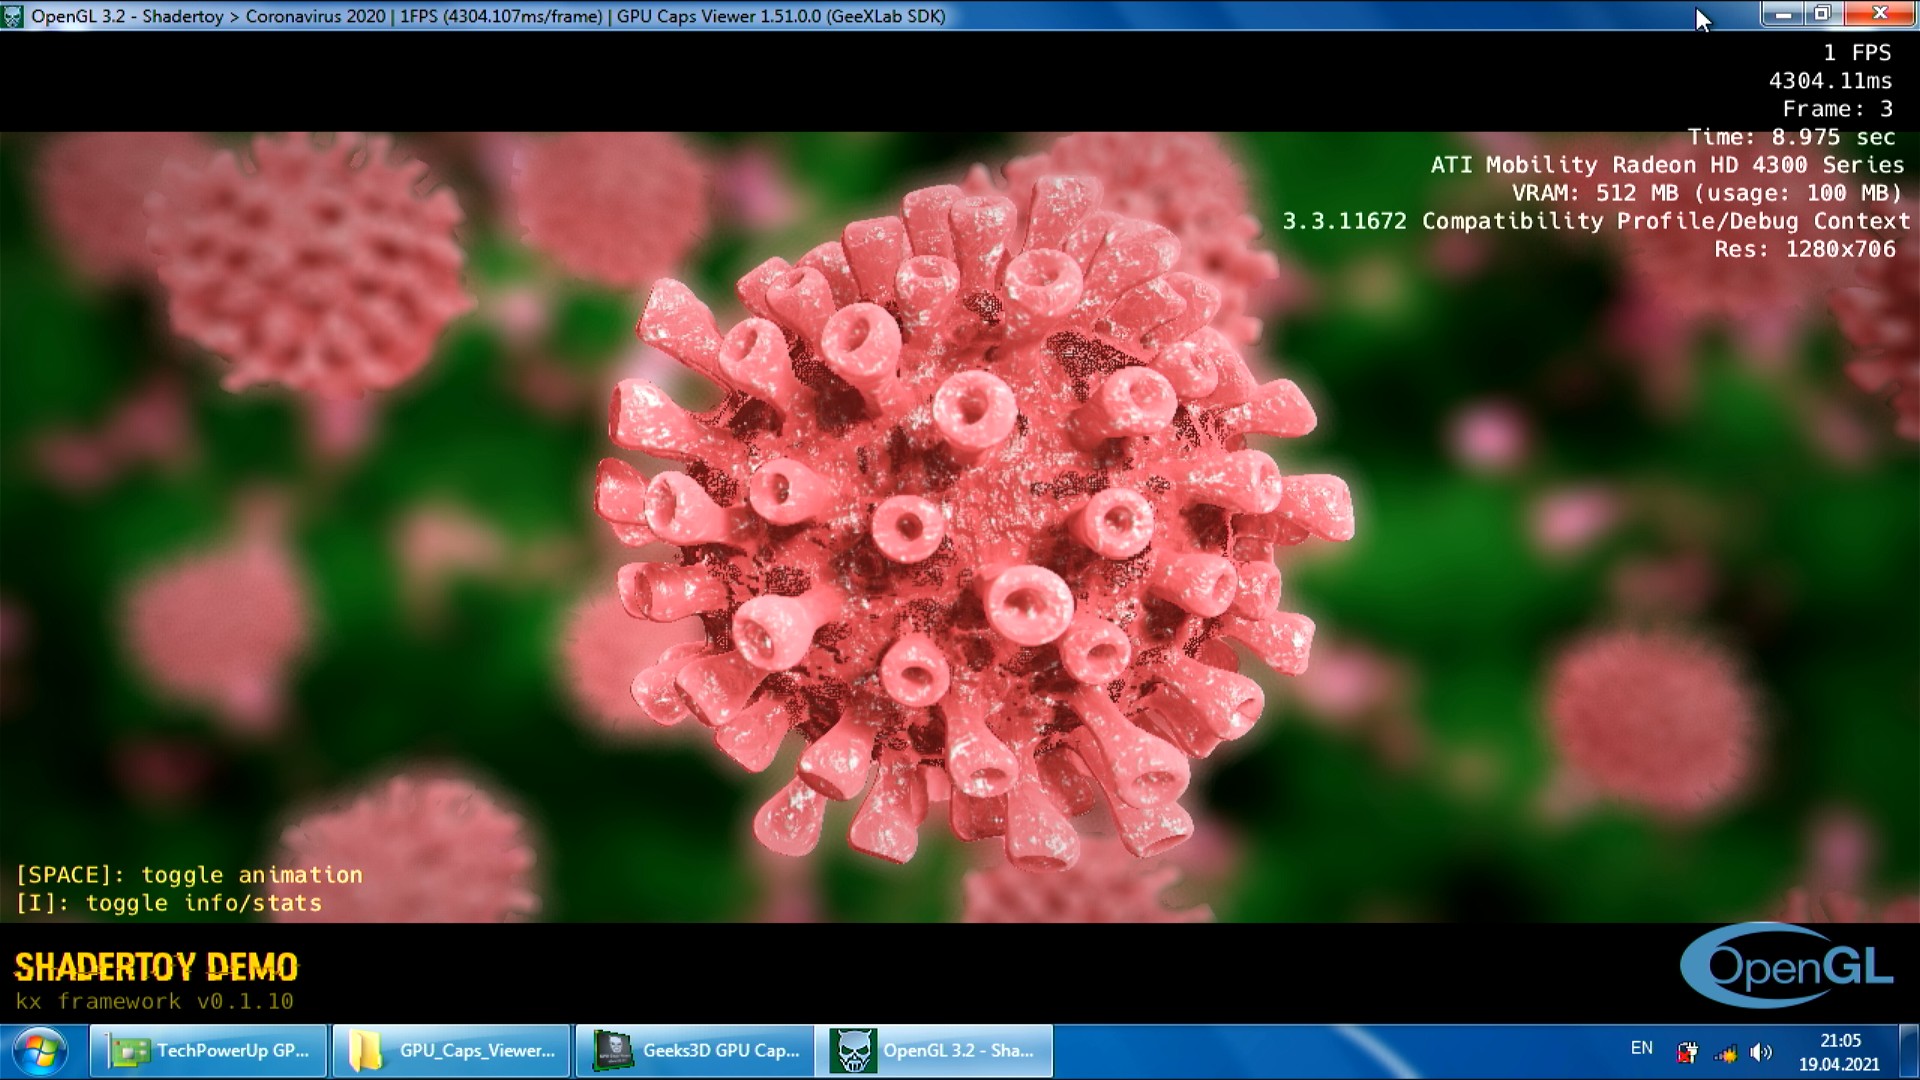Click the EN language indicator in tray
This screenshot has width=1920, height=1080.
[1641, 1048]
